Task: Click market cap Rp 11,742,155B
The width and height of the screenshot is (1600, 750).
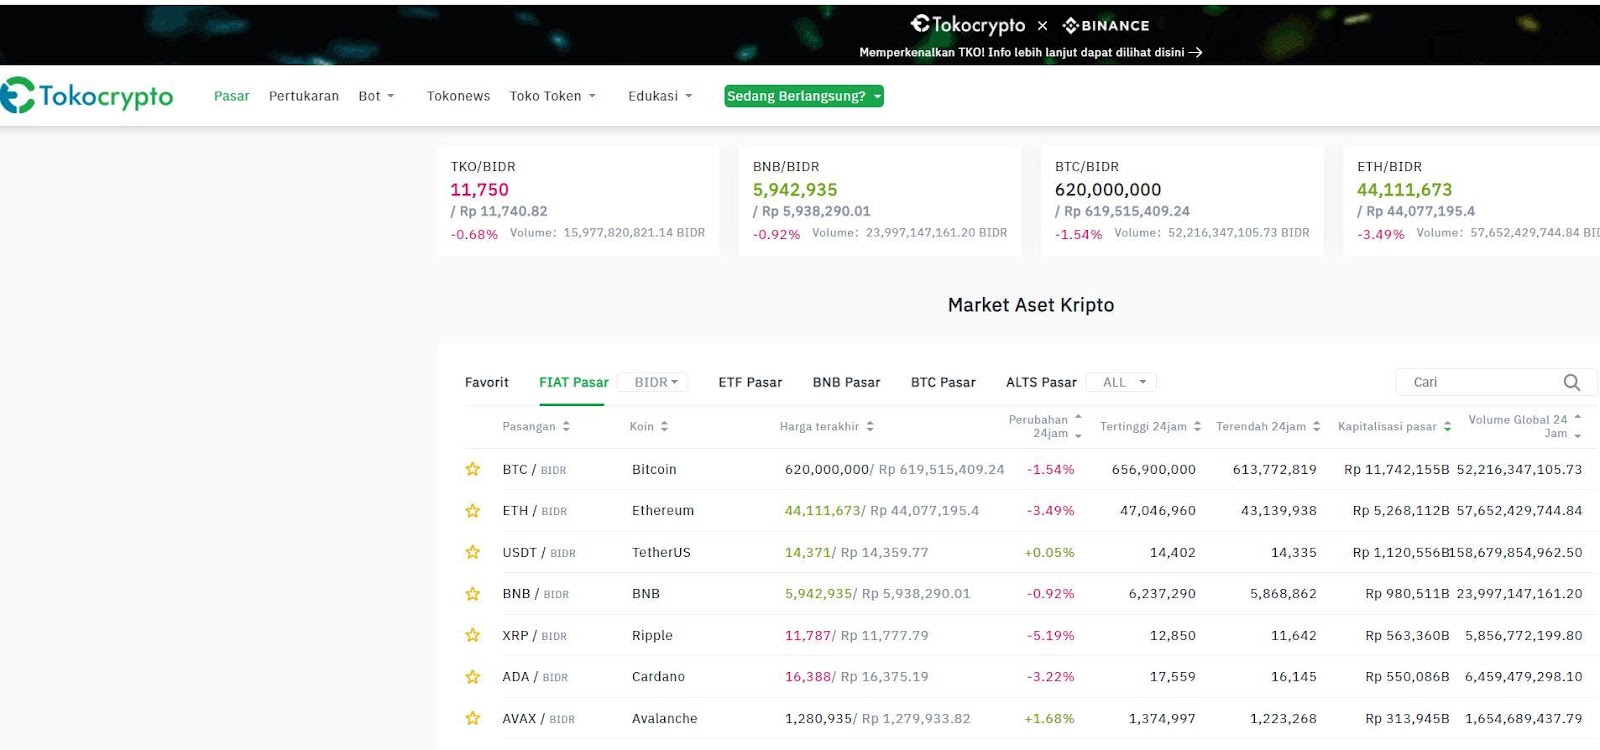Action: click(x=1396, y=469)
